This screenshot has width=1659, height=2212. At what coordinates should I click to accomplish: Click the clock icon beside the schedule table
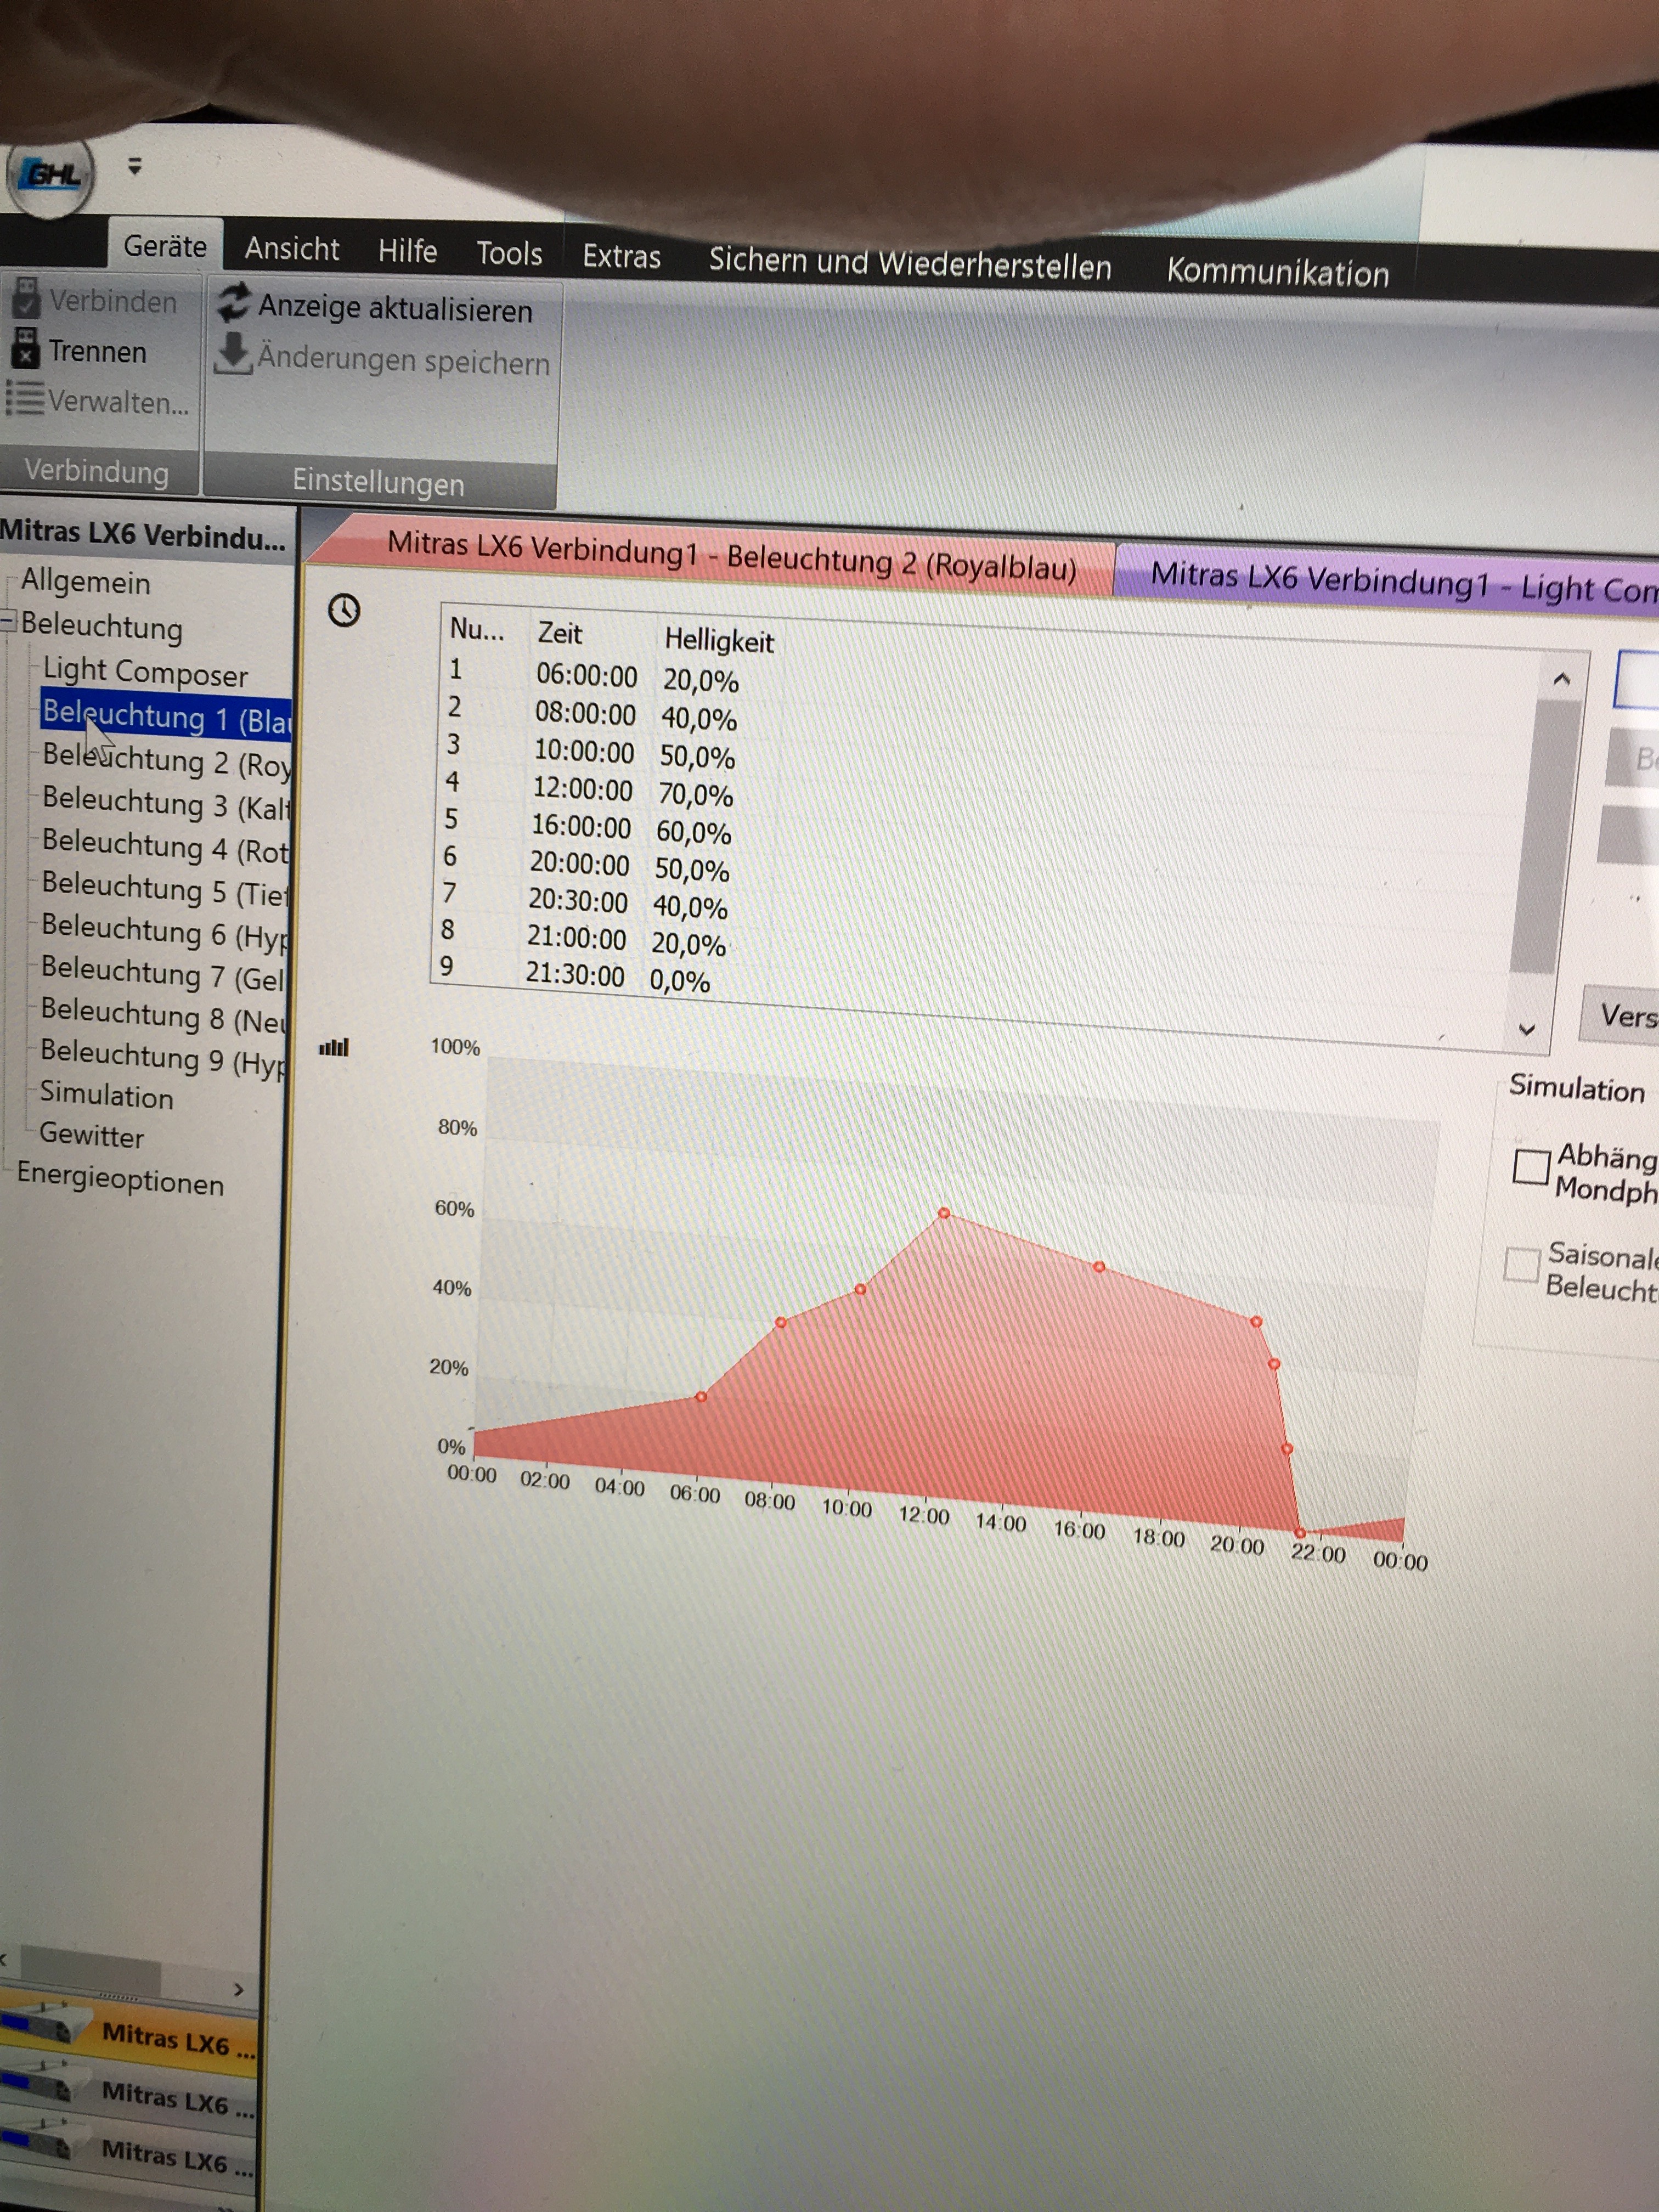344,610
